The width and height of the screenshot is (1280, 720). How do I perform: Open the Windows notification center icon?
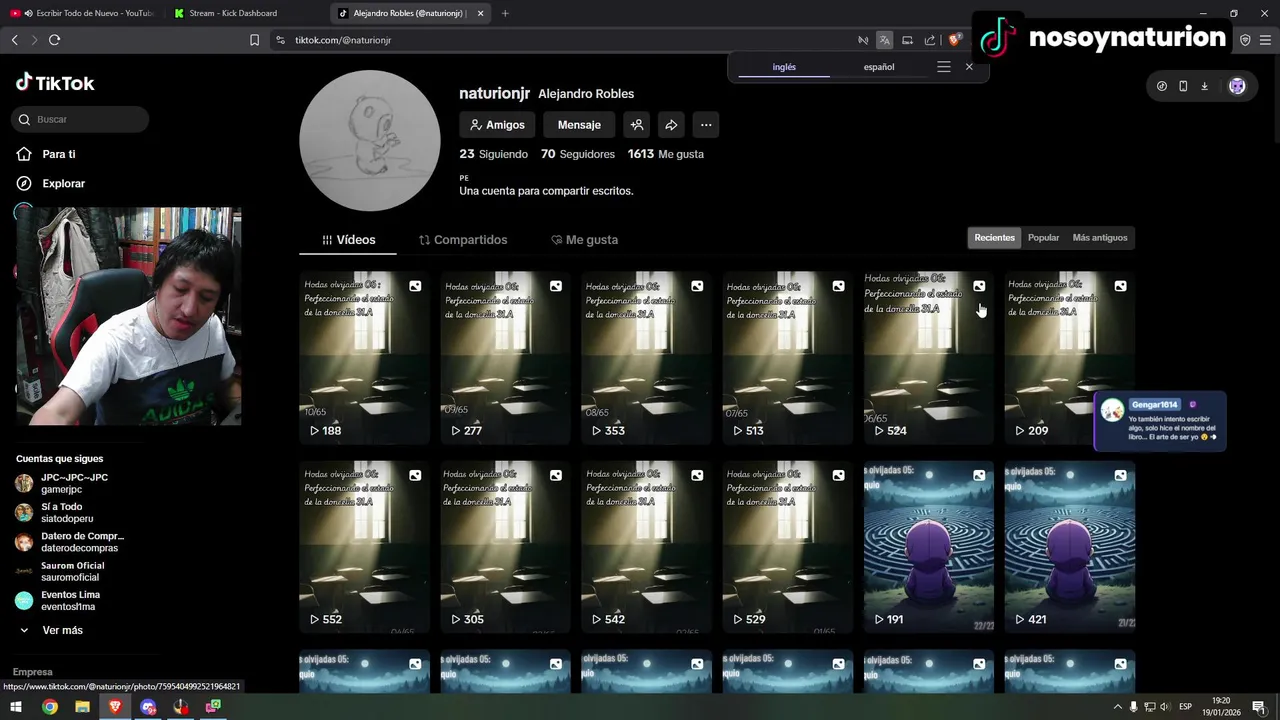point(1259,707)
